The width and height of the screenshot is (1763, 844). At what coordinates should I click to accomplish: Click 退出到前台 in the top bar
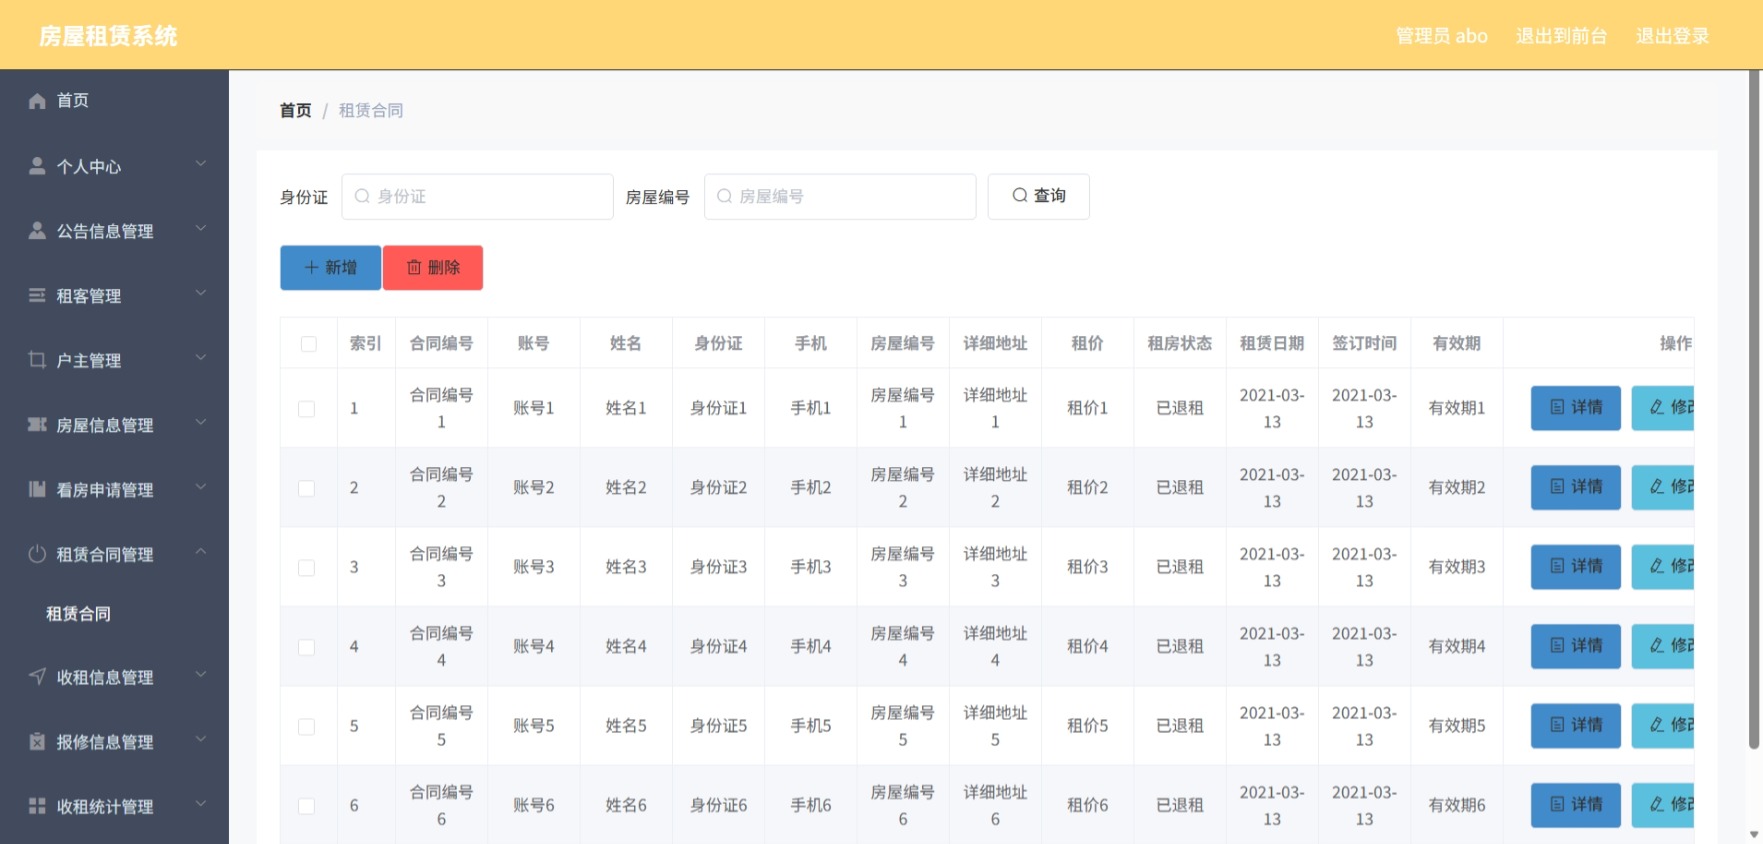pyautogui.click(x=1561, y=36)
